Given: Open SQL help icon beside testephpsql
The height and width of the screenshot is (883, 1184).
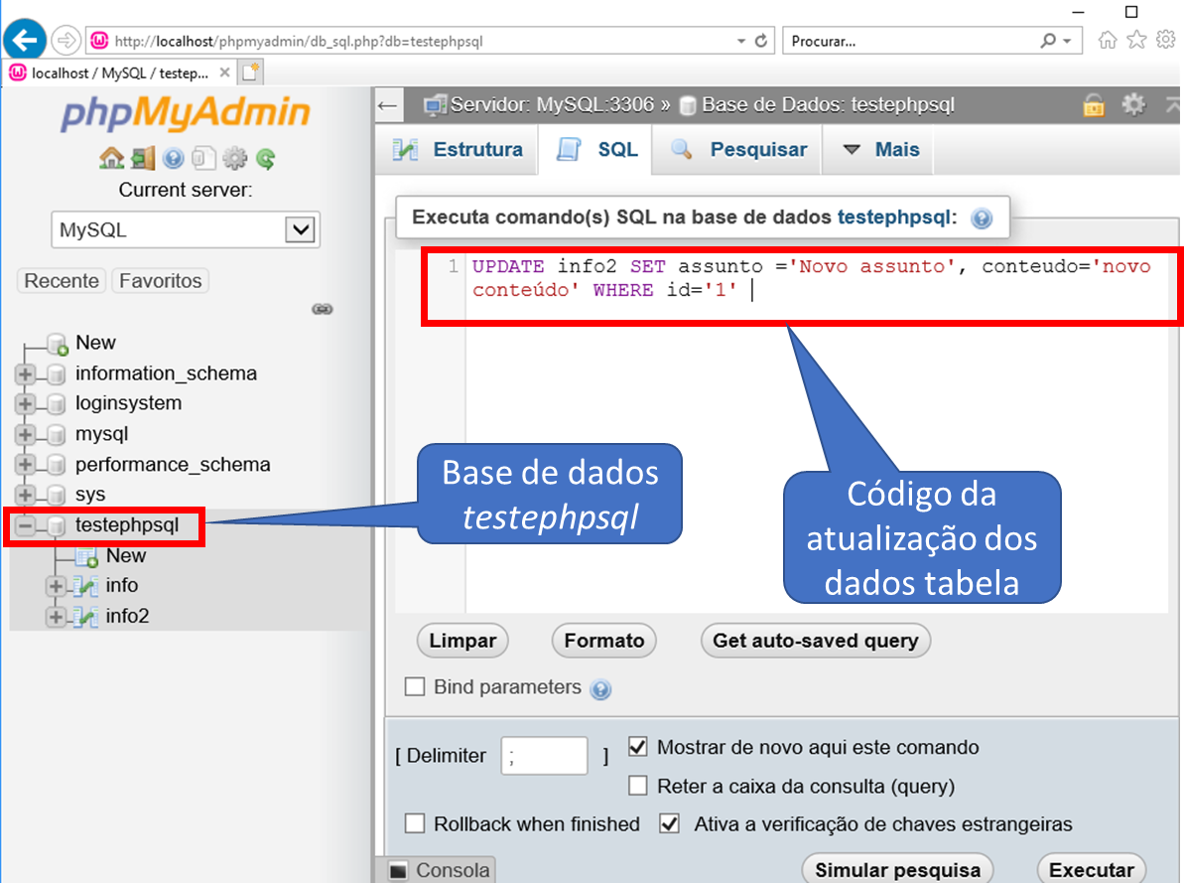Looking at the screenshot, I should [x=982, y=218].
